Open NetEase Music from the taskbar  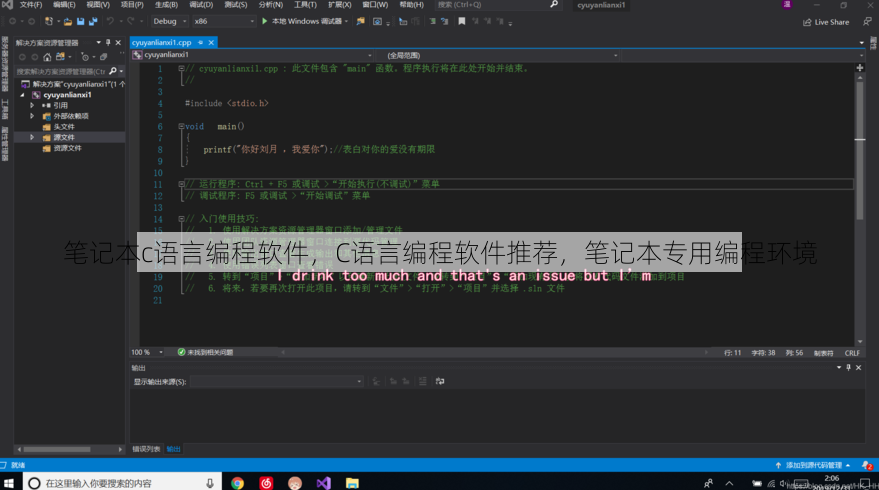tap(266, 483)
